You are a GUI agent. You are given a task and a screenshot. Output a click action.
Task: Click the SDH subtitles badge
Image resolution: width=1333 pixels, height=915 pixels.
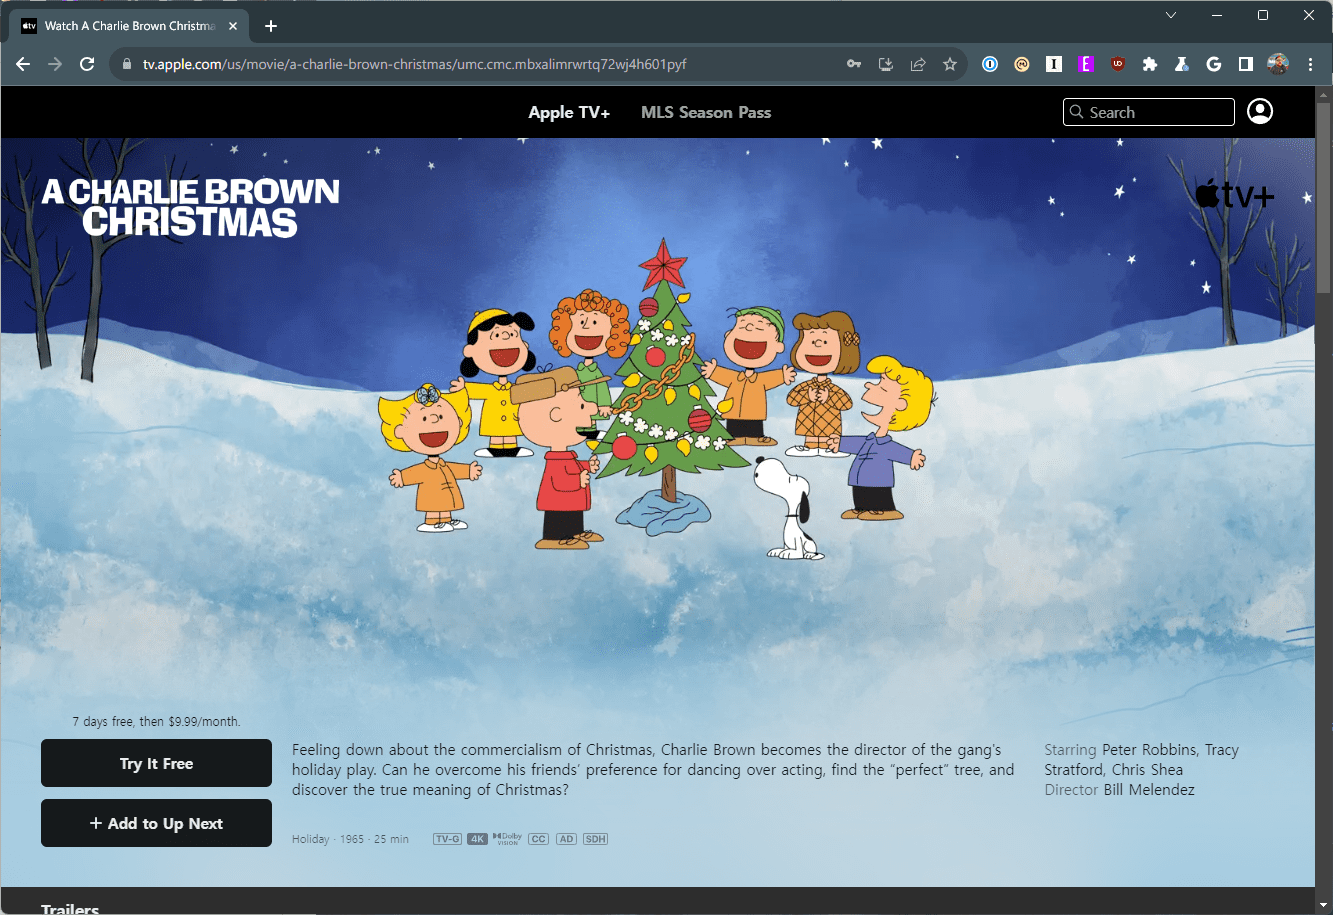coord(596,839)
